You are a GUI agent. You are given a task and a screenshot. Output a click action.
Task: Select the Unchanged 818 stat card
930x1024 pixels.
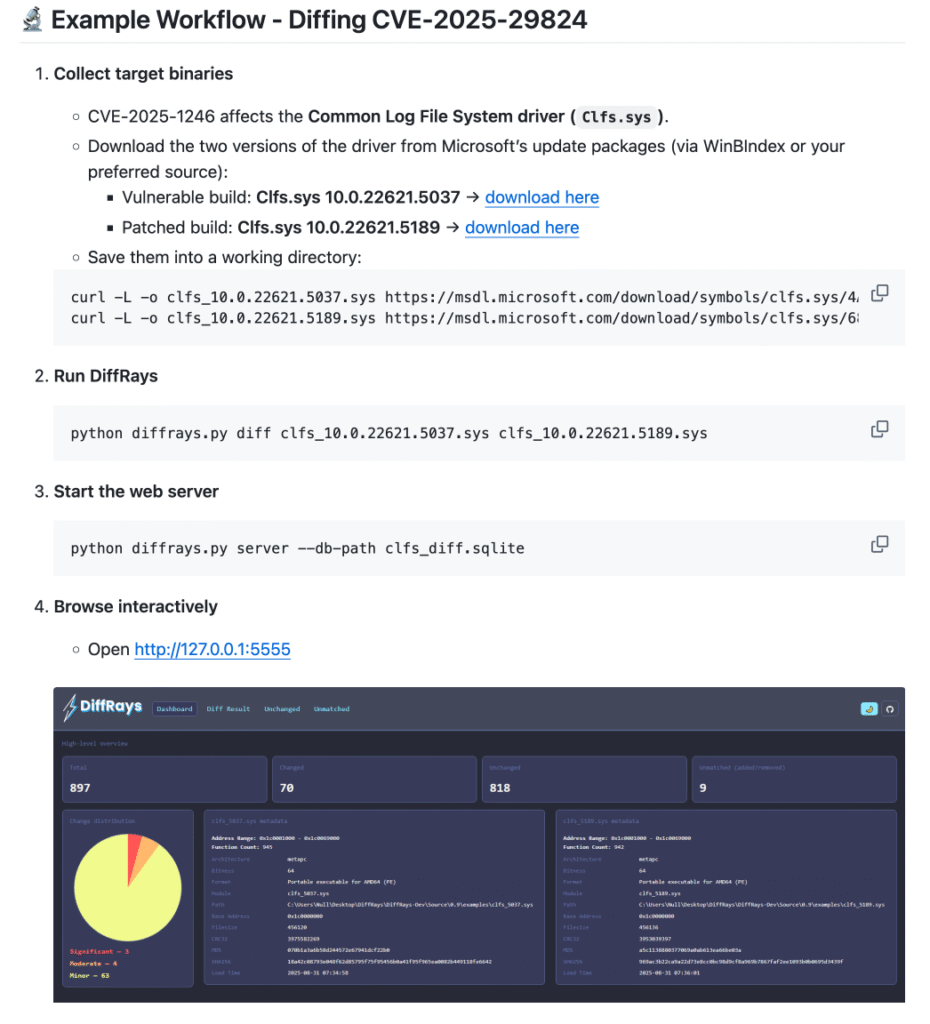click(x=583, y=779)
